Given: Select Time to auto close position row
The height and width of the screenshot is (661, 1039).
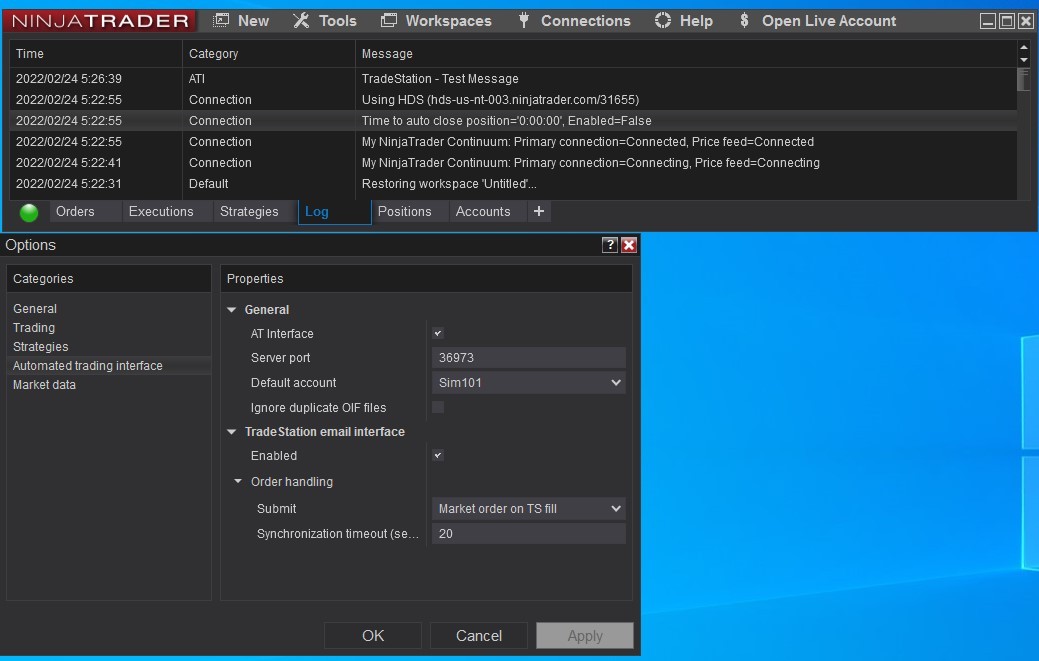Looking at the screenshot, I should [x=514, y=121].
